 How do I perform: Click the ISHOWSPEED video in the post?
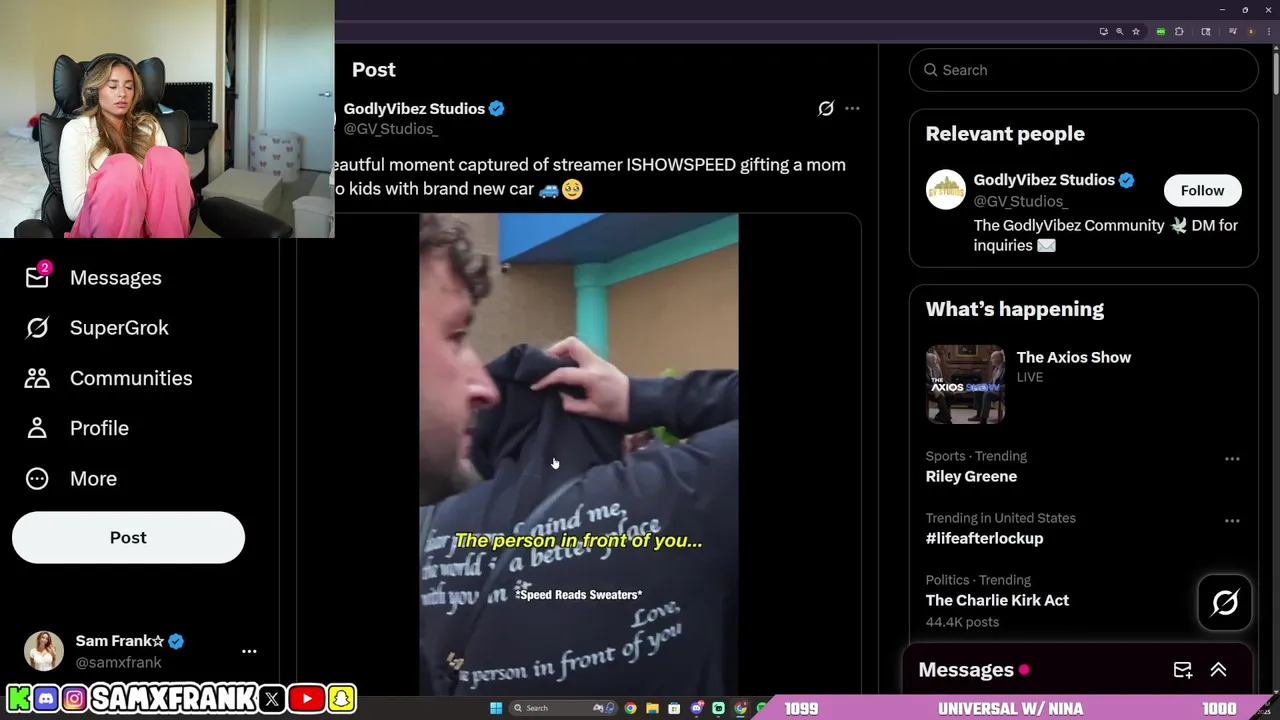click(x=579, y=455)
